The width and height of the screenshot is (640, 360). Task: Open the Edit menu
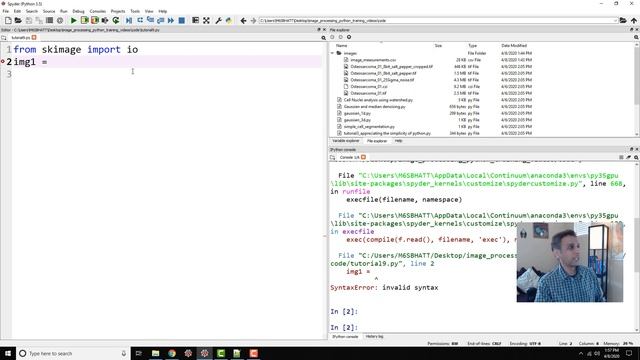pyautogui.click(x=17, y=11)
